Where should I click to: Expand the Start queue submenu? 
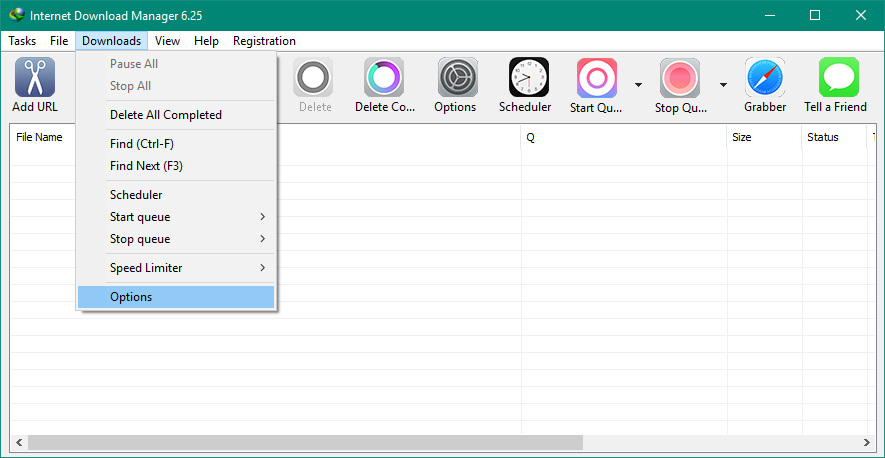pos(176,217)
